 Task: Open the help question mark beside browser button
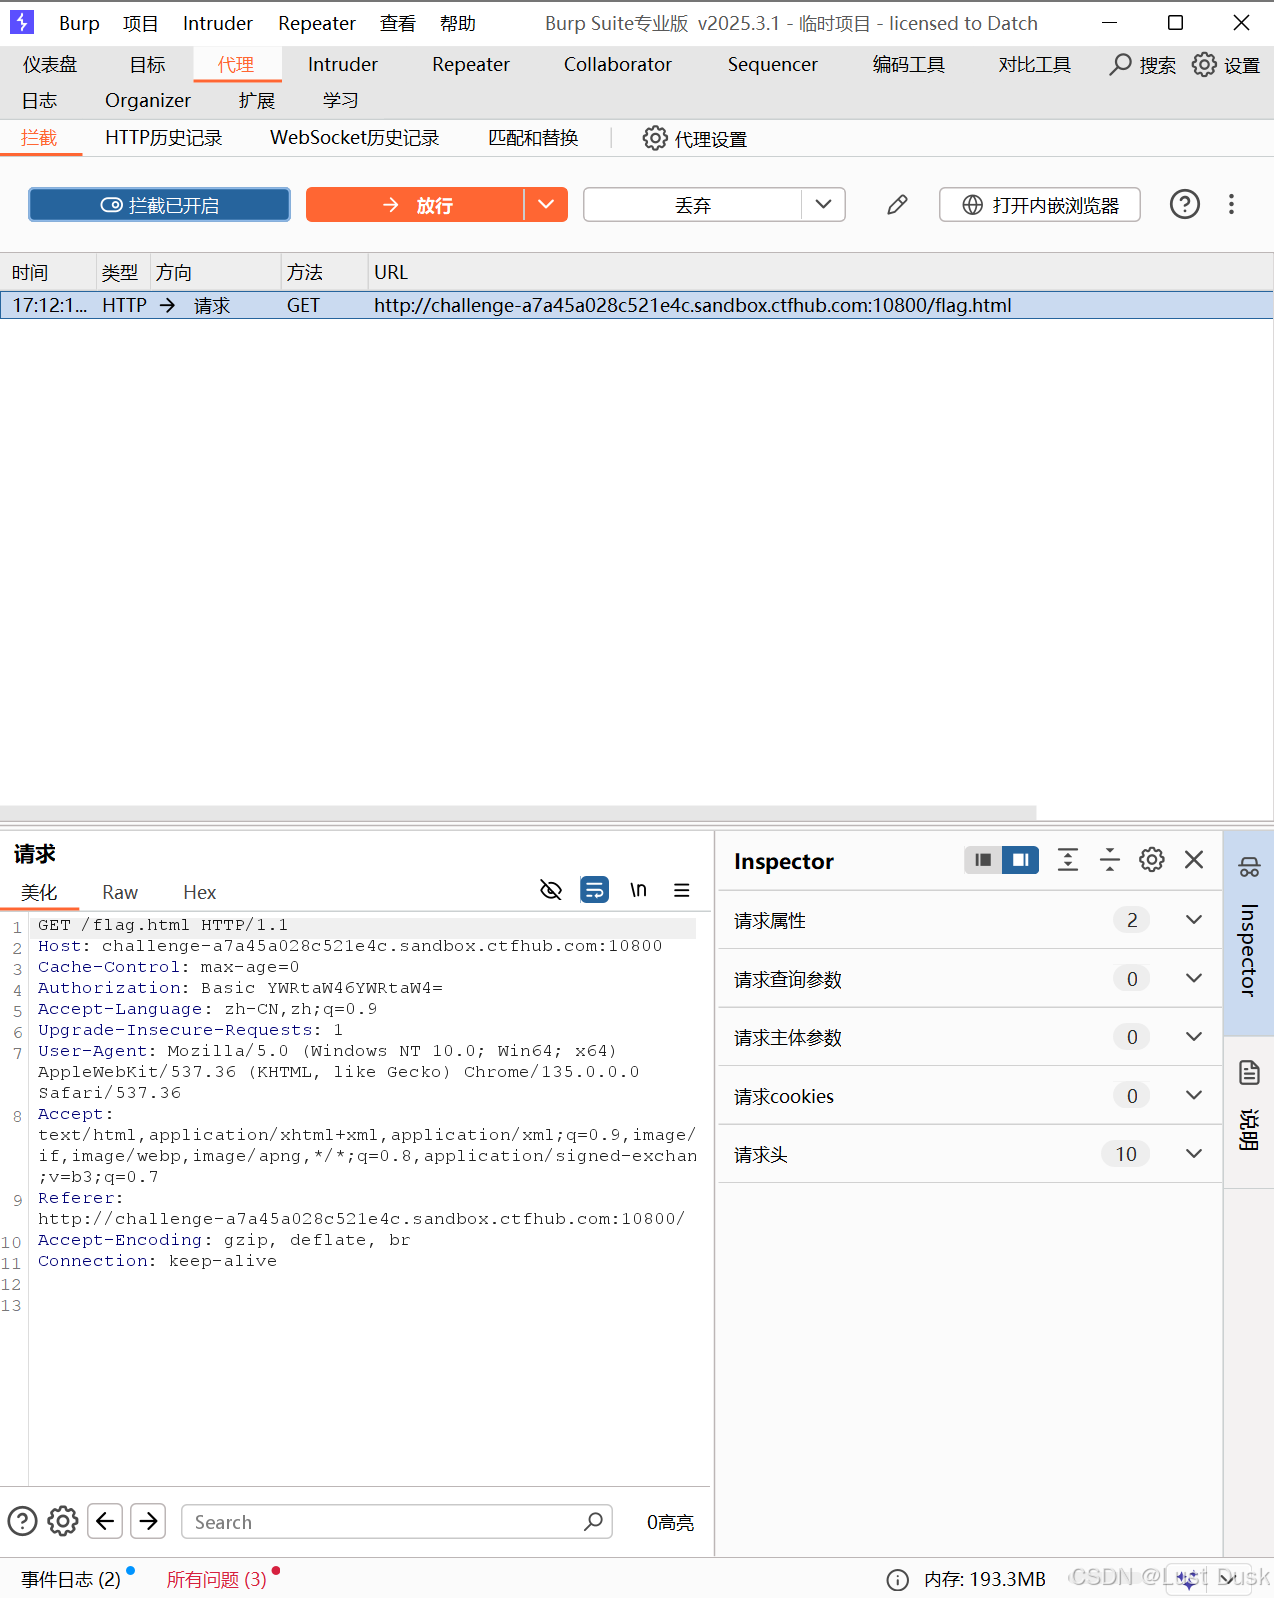coord(1185,205)
